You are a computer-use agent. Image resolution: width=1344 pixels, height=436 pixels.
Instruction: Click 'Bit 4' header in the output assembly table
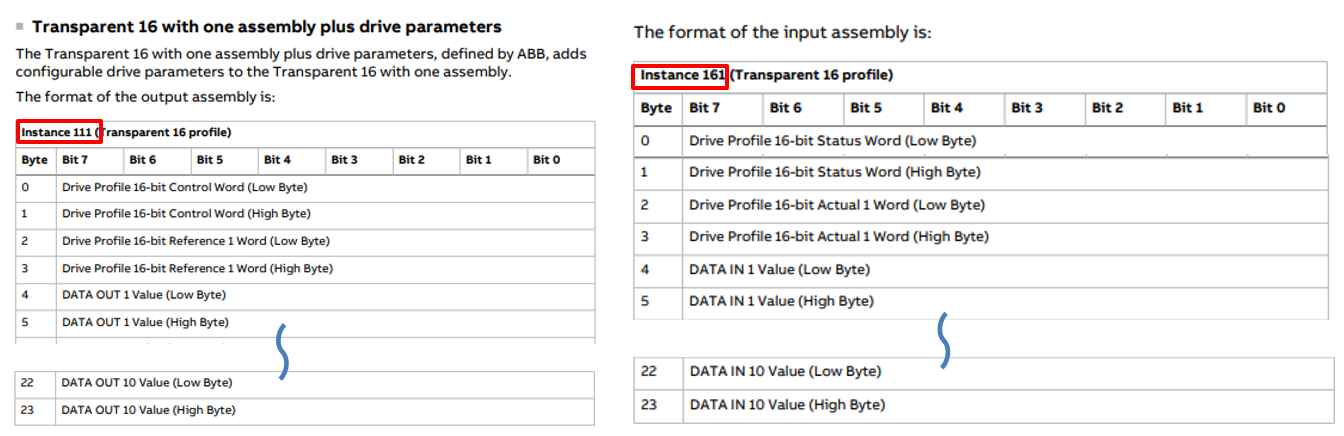[x=277, y=160]
